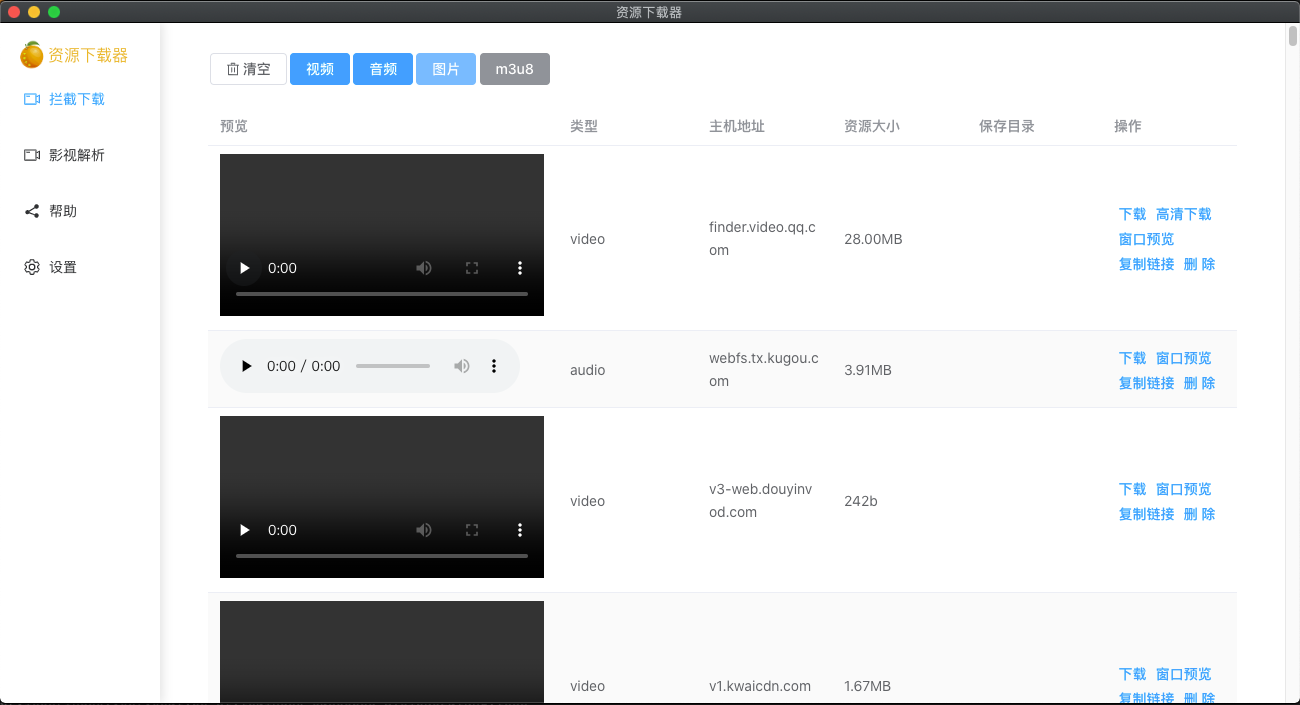Click the 3.91MB size cell
Viewport: 1300px width, 705px height.
pos(868,370)
